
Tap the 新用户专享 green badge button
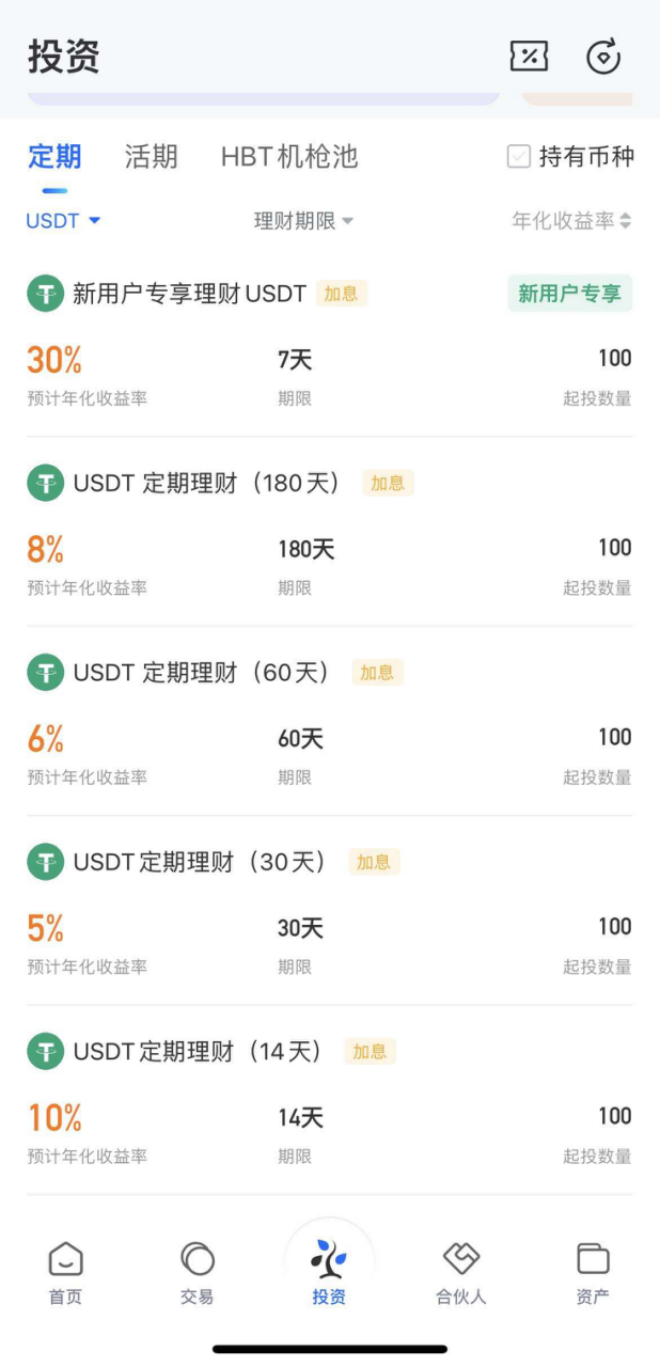pyautogui.click(x=569, y=294)
